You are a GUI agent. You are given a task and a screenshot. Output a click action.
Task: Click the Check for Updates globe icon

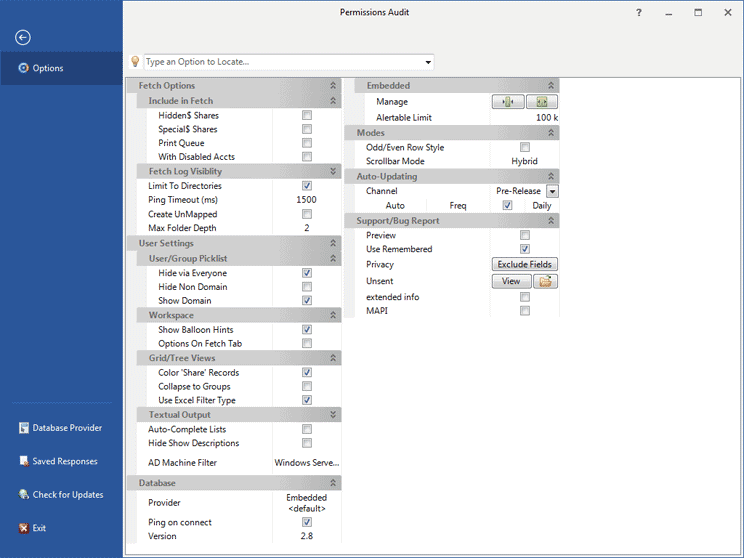(23, 494)
